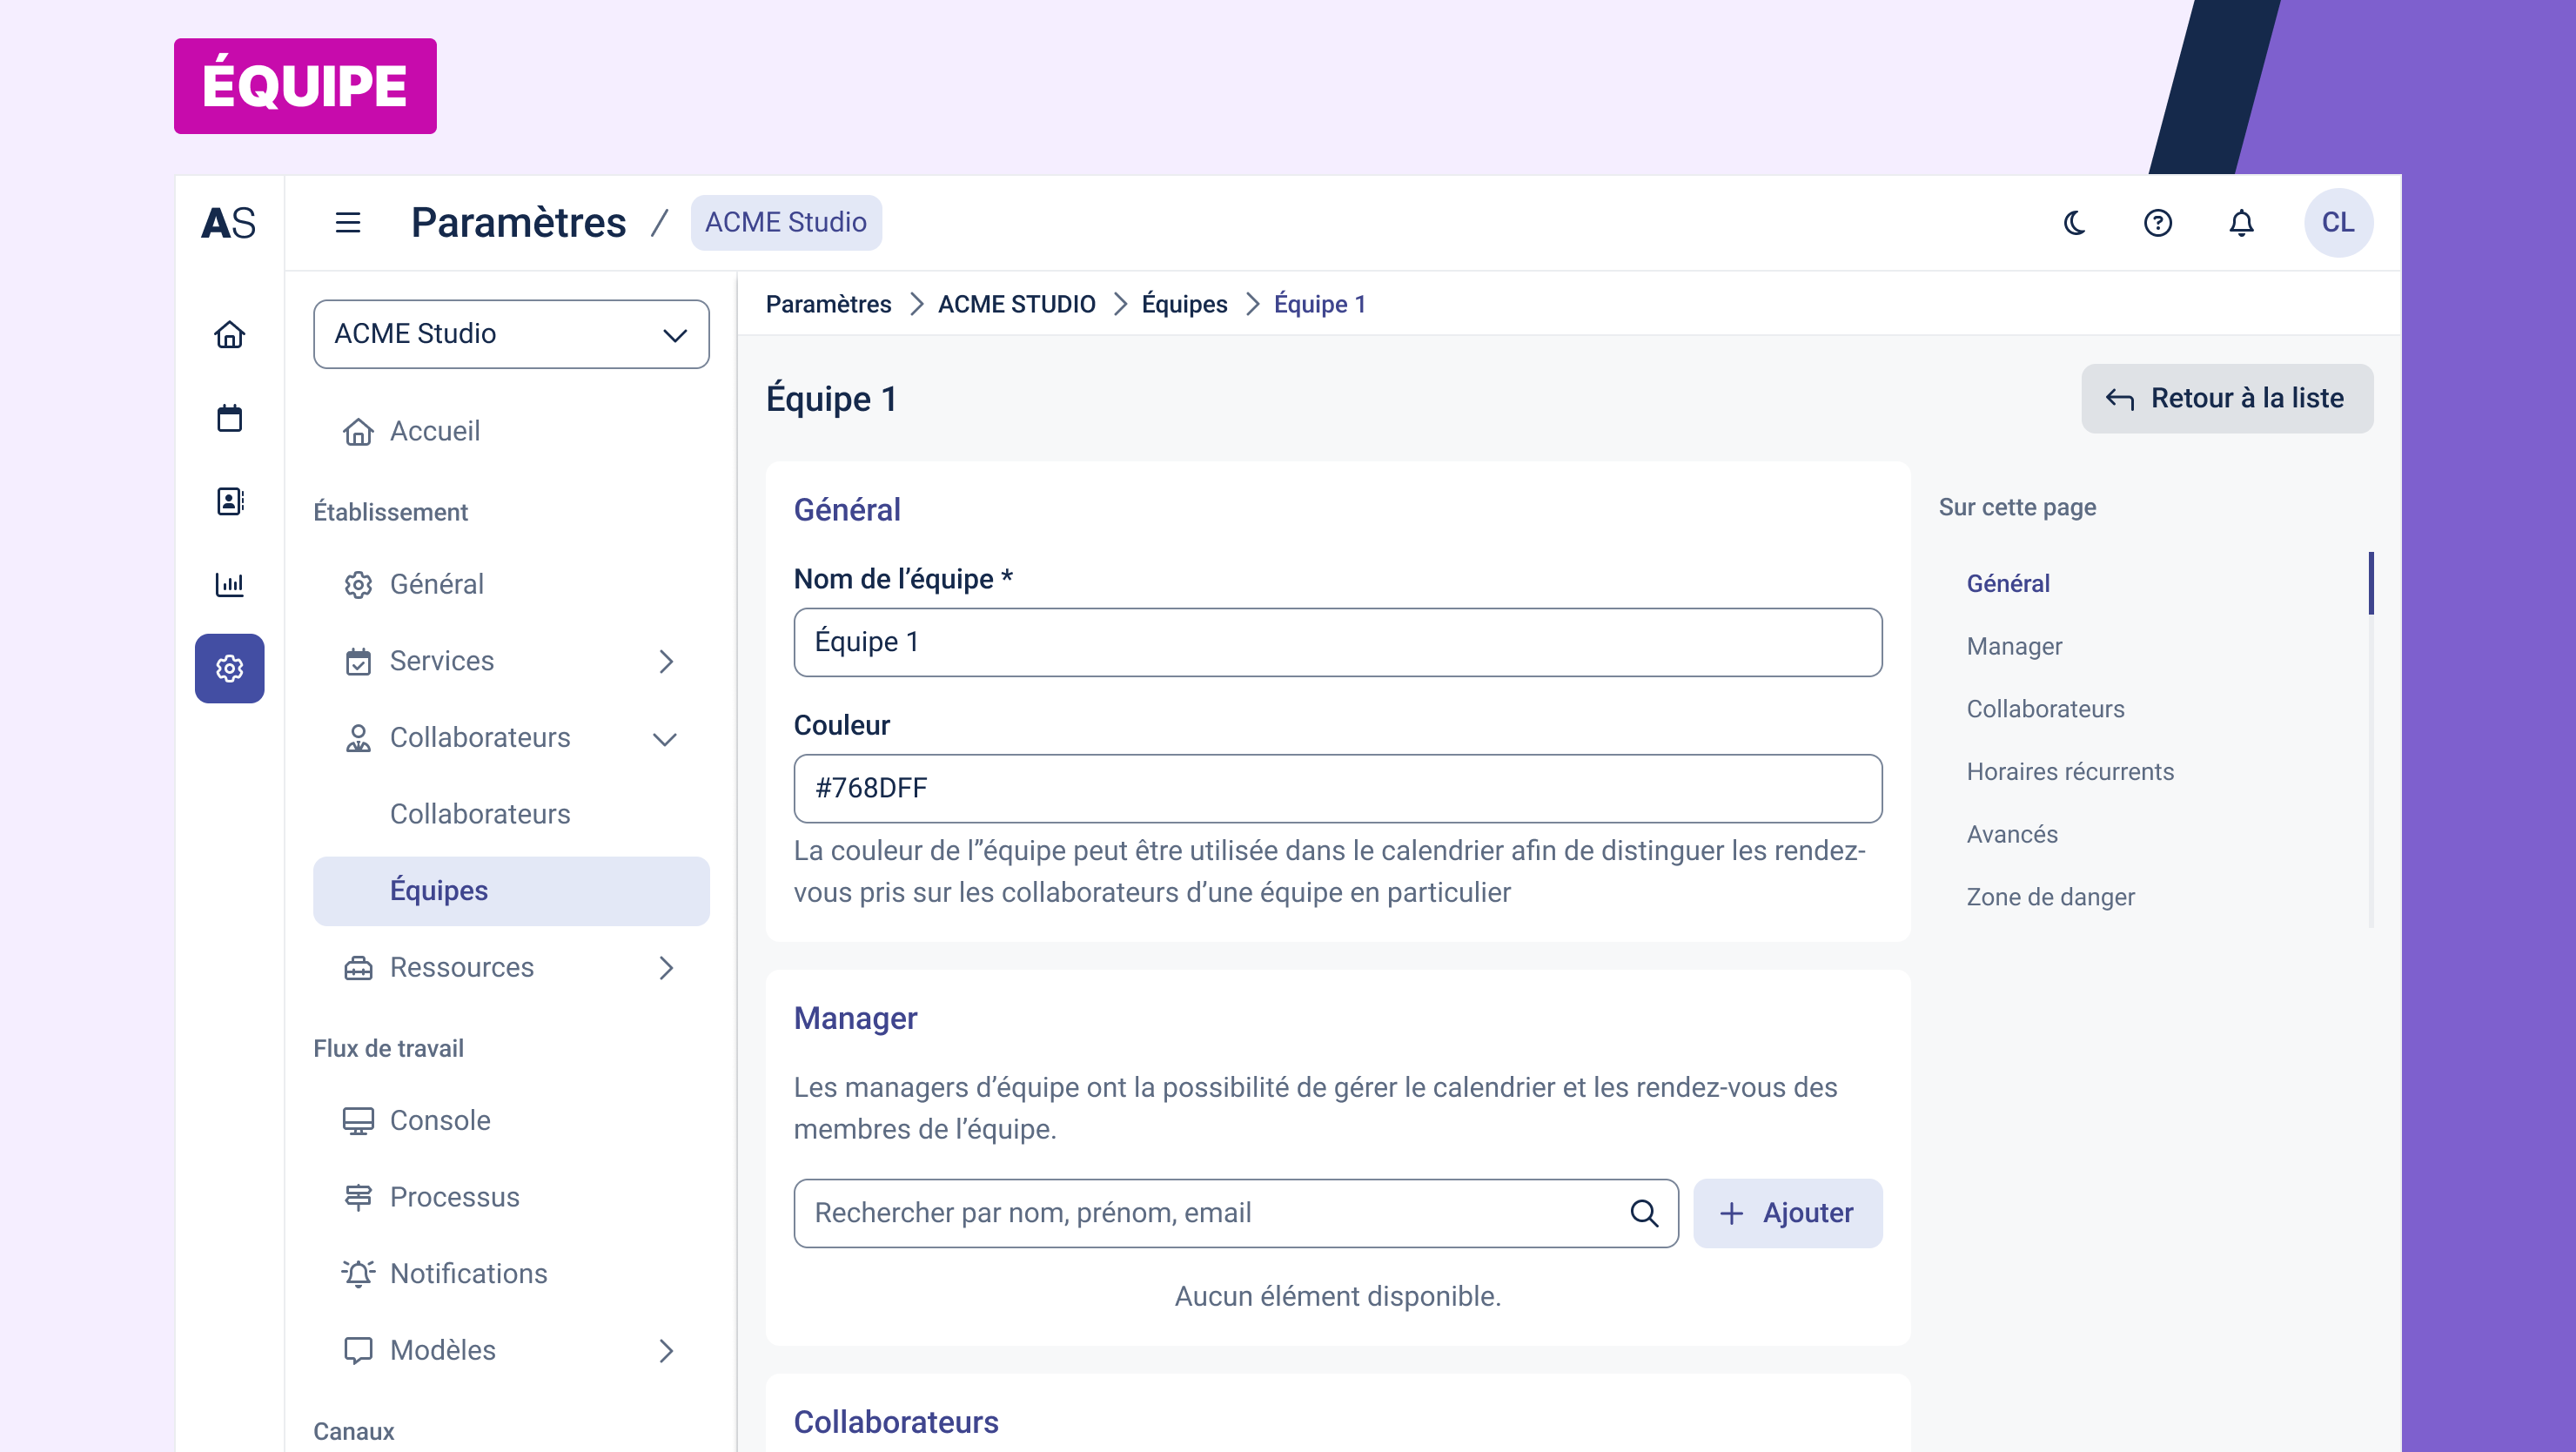Jump to Général in page outline
2576x1452 pixels.
pos(2007,584)
